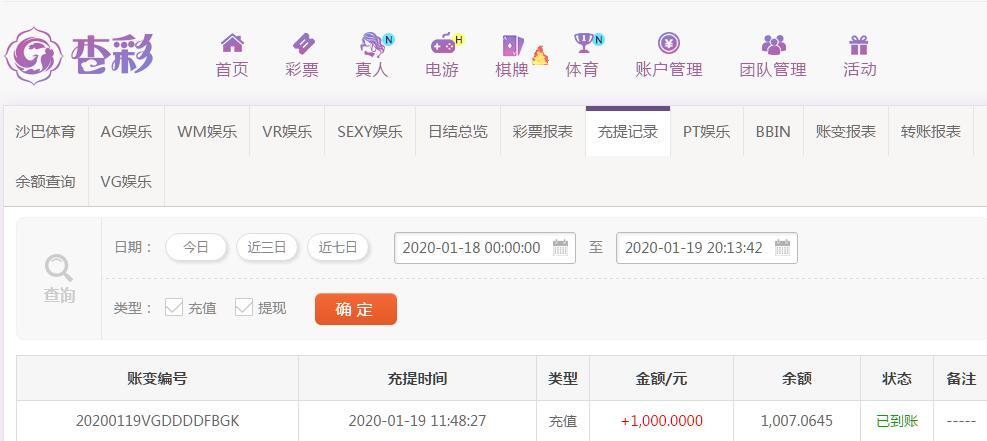The height and width of the screenshot is (441, 987).
Task: Switch to the 账变报表 tab
Action: [x=845, y=131]
